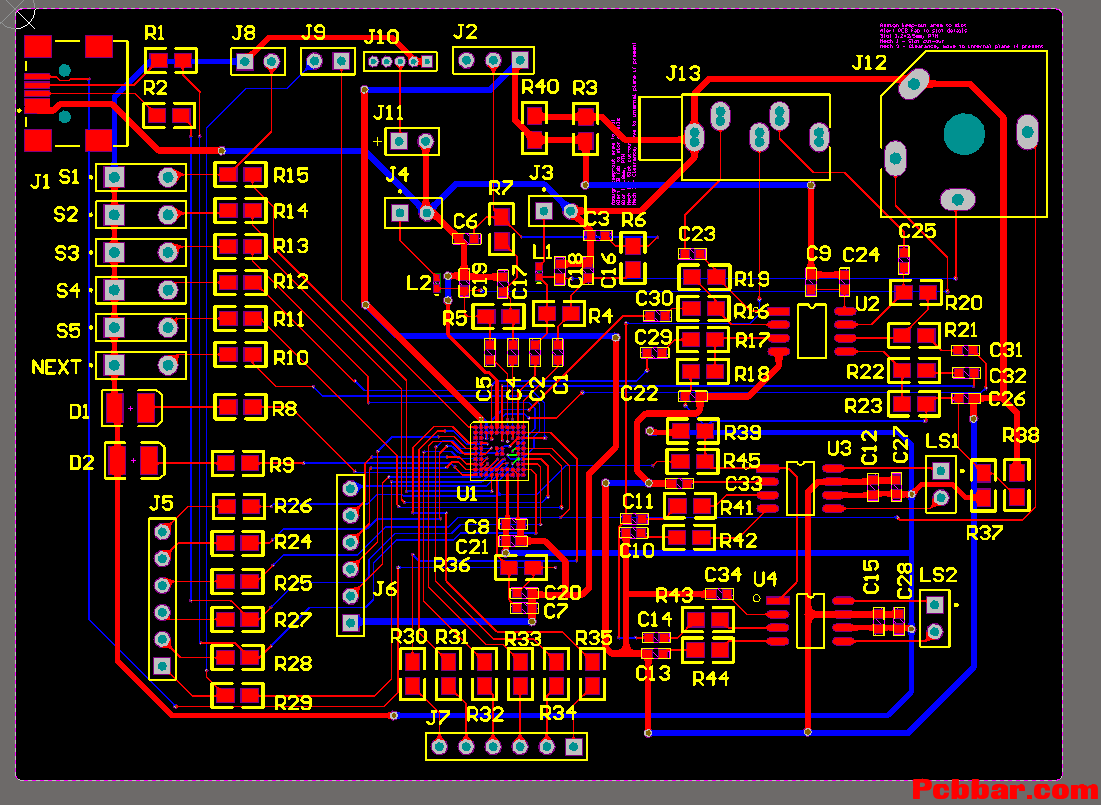Screen dimensions: 1101x805
Task: Select the U4 IC designator
Action: coord(765,579)
